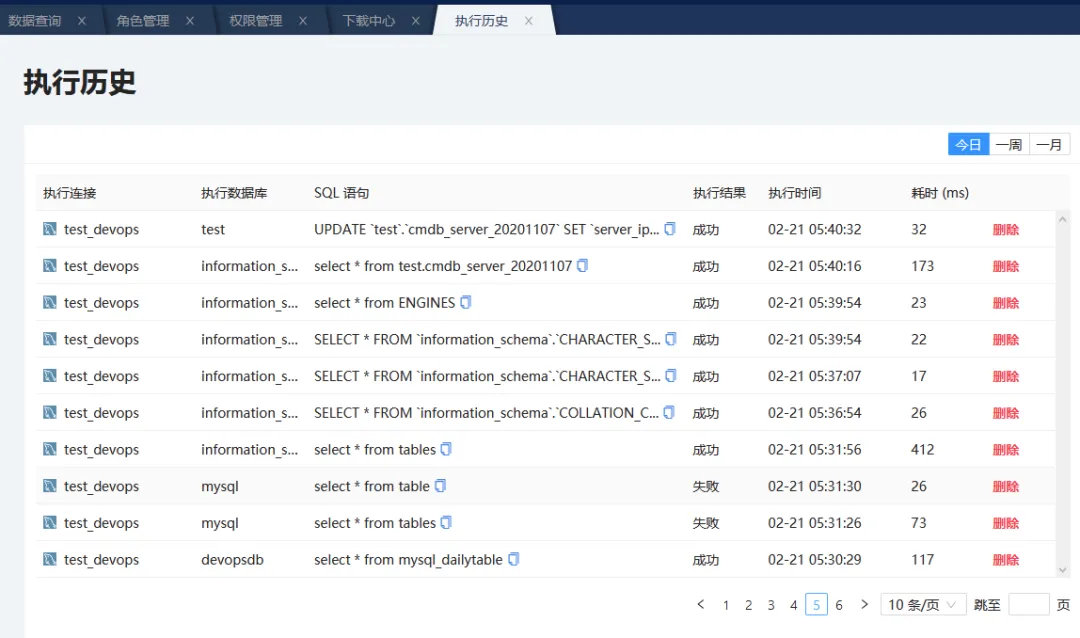Select the 今日 time filter

tap(968, 145)
